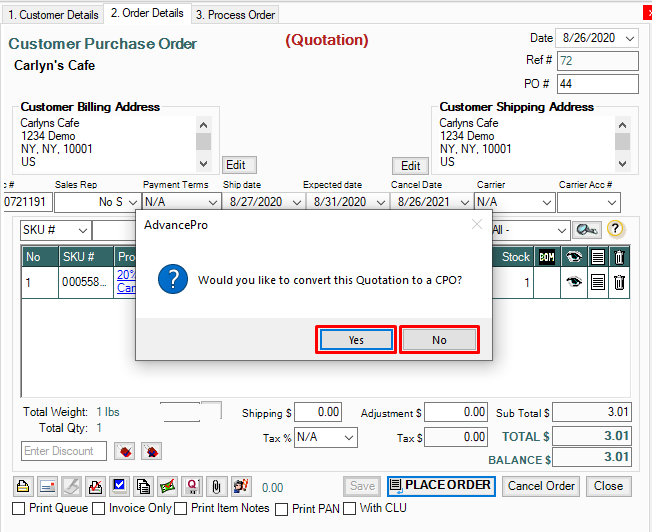Screen dimensions: 652x532
Task: Confirm conversion by clicking Yes
Action: 356,340
